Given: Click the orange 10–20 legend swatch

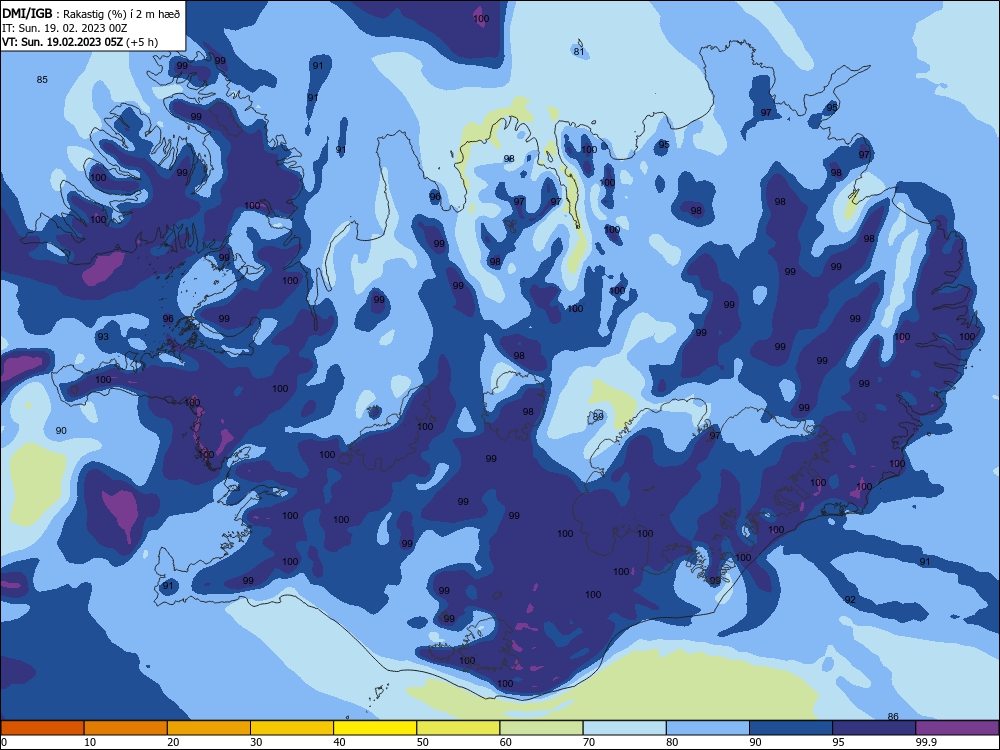Looking at the screenshot, I should pyautogui.click(x=126, y=728).
